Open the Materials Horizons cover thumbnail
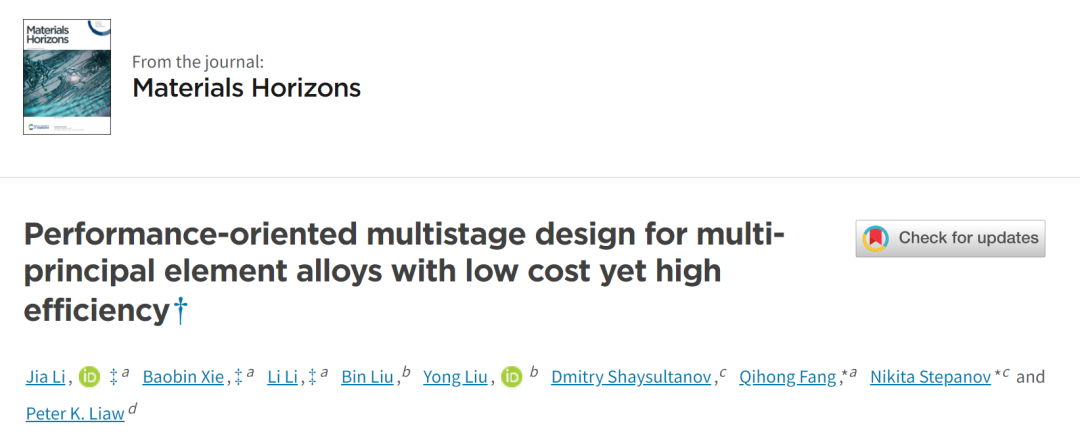 tap(67, 76)
